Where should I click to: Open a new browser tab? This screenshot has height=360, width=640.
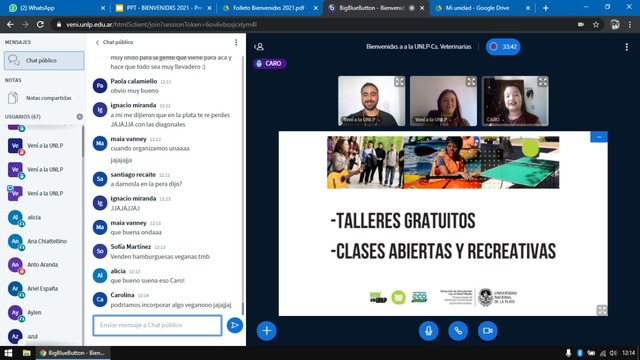click(545, 8)
